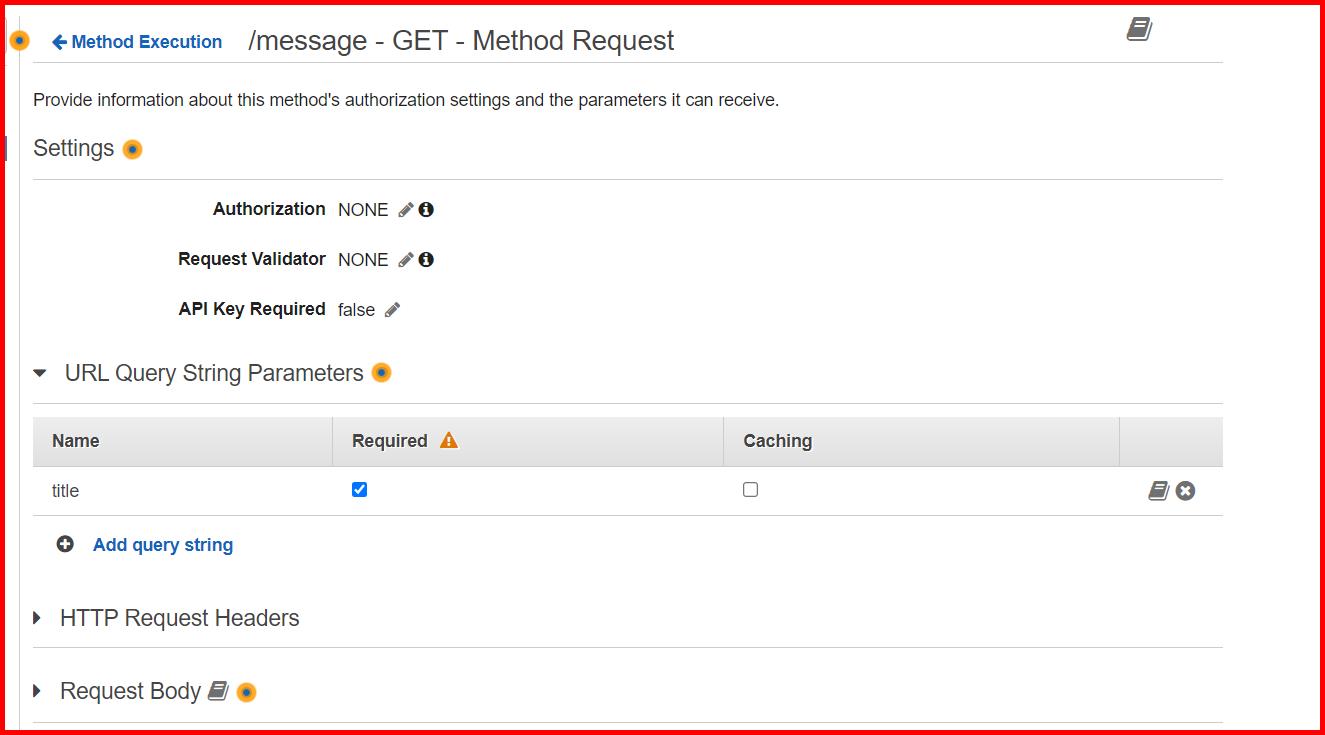1325x735 pixels.
Task: Click the Required column warning triangle icon
Action: [449, 441]
